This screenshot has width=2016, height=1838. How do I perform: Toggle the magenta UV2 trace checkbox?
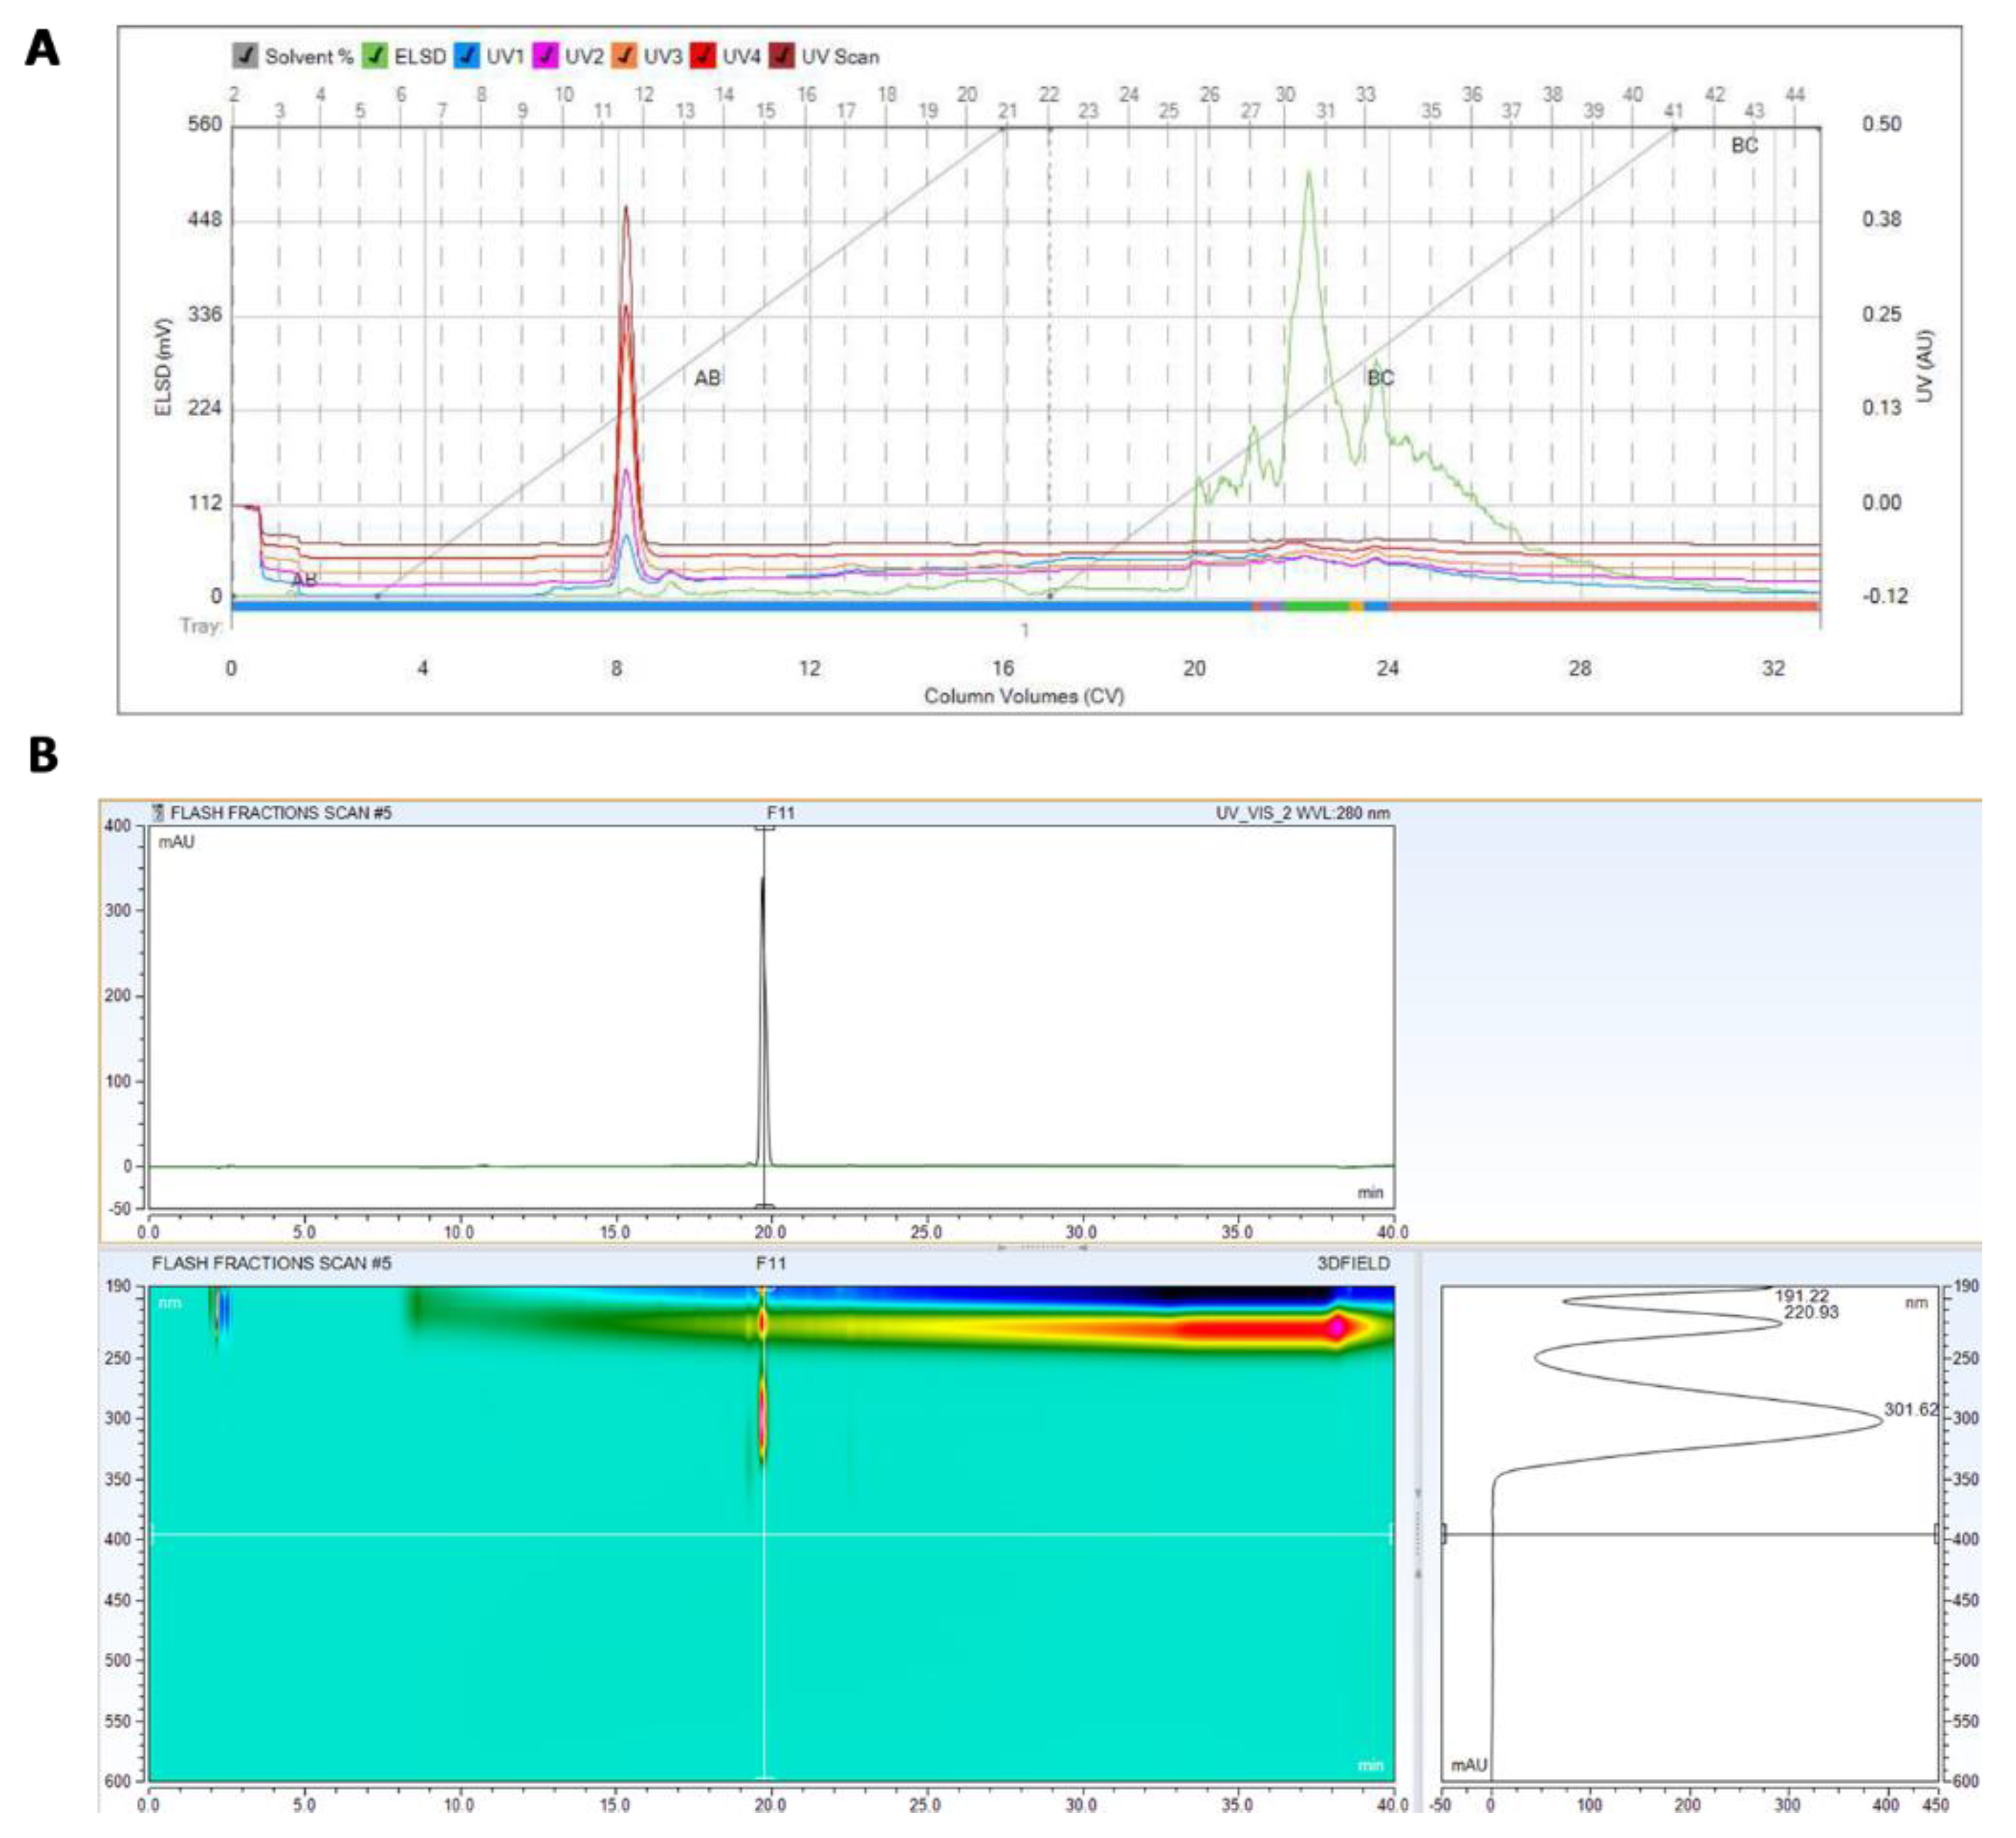click(x=545, y=56)
